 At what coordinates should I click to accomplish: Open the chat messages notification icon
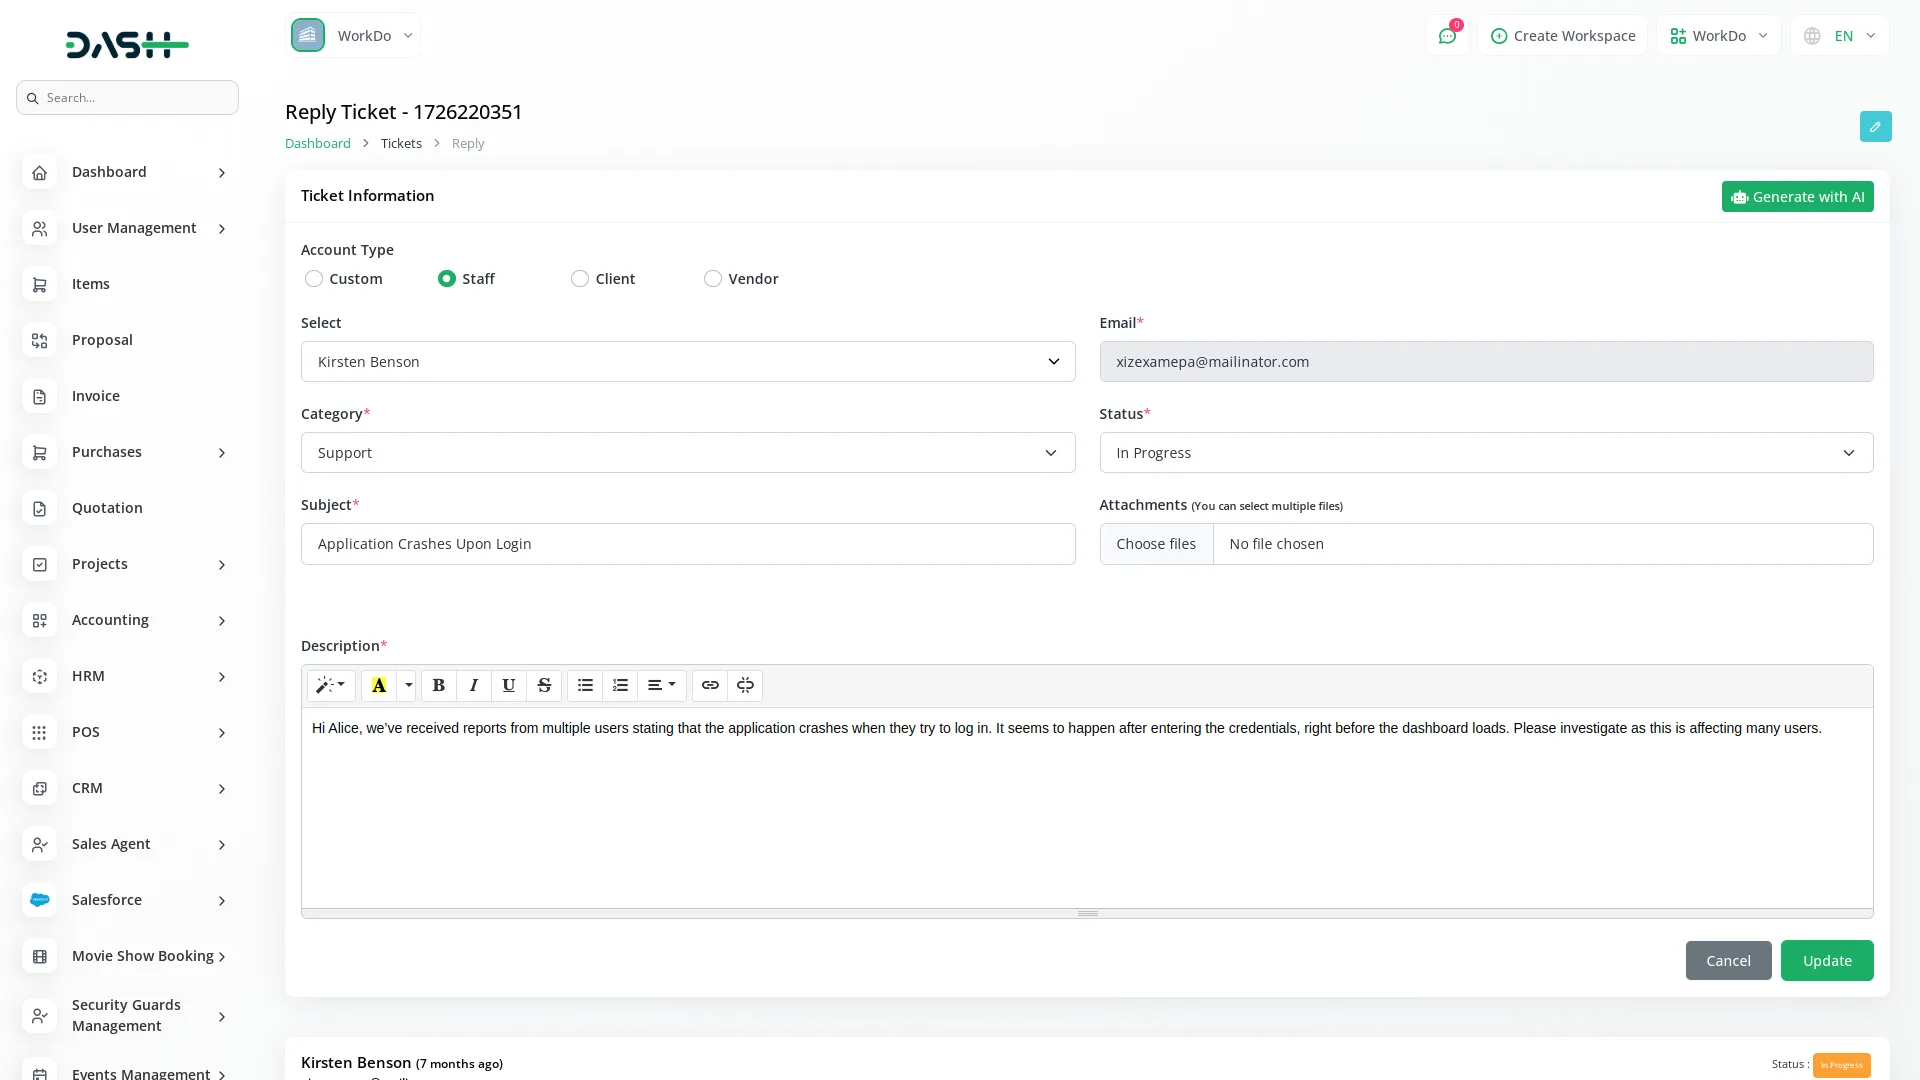1447,36
